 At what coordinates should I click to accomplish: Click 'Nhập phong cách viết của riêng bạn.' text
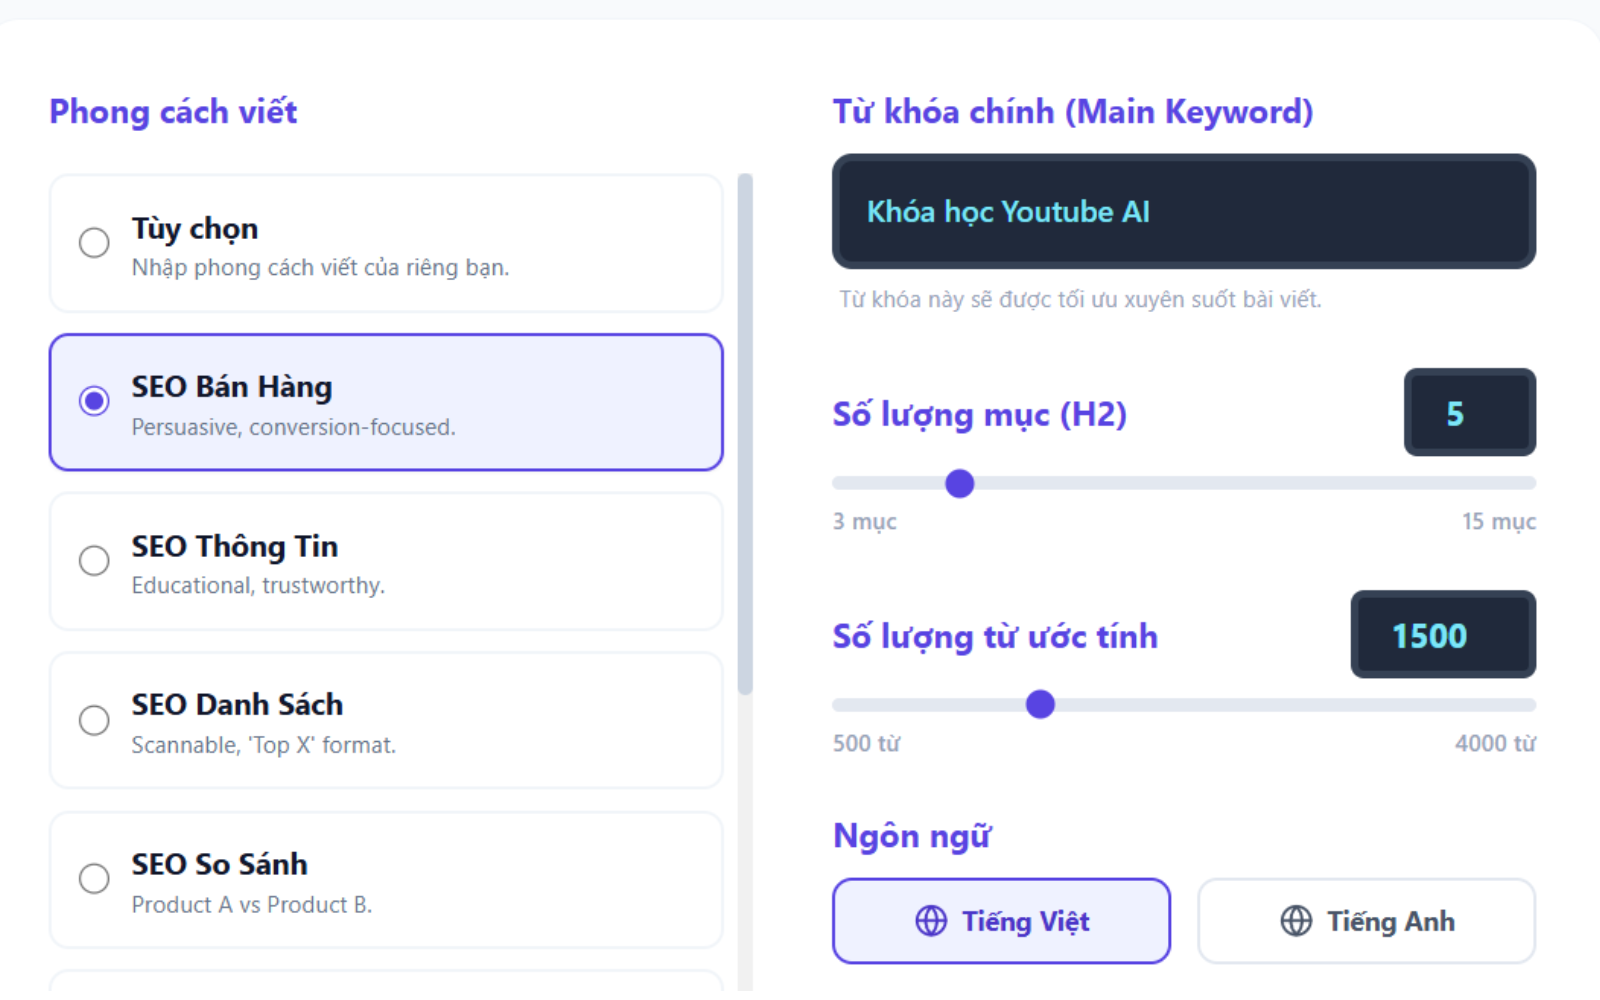320,267
